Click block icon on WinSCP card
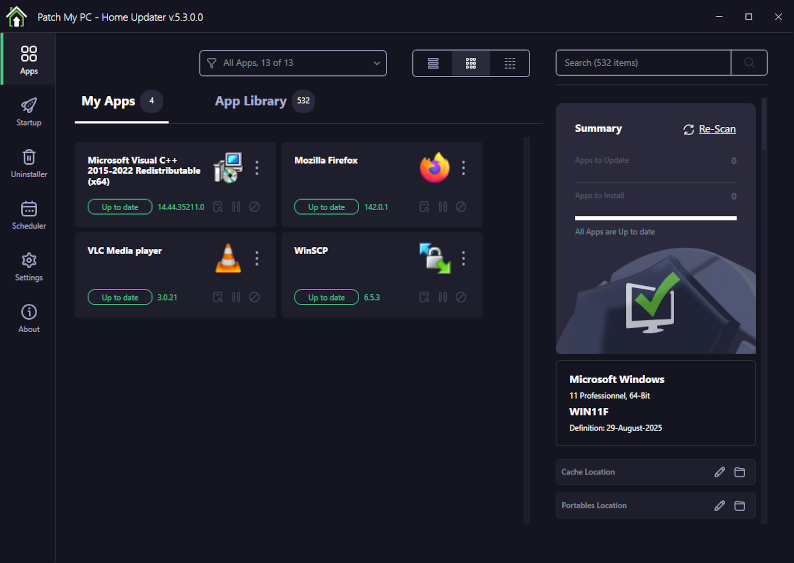This screenshot has height=563, width=794. point(461,297)
